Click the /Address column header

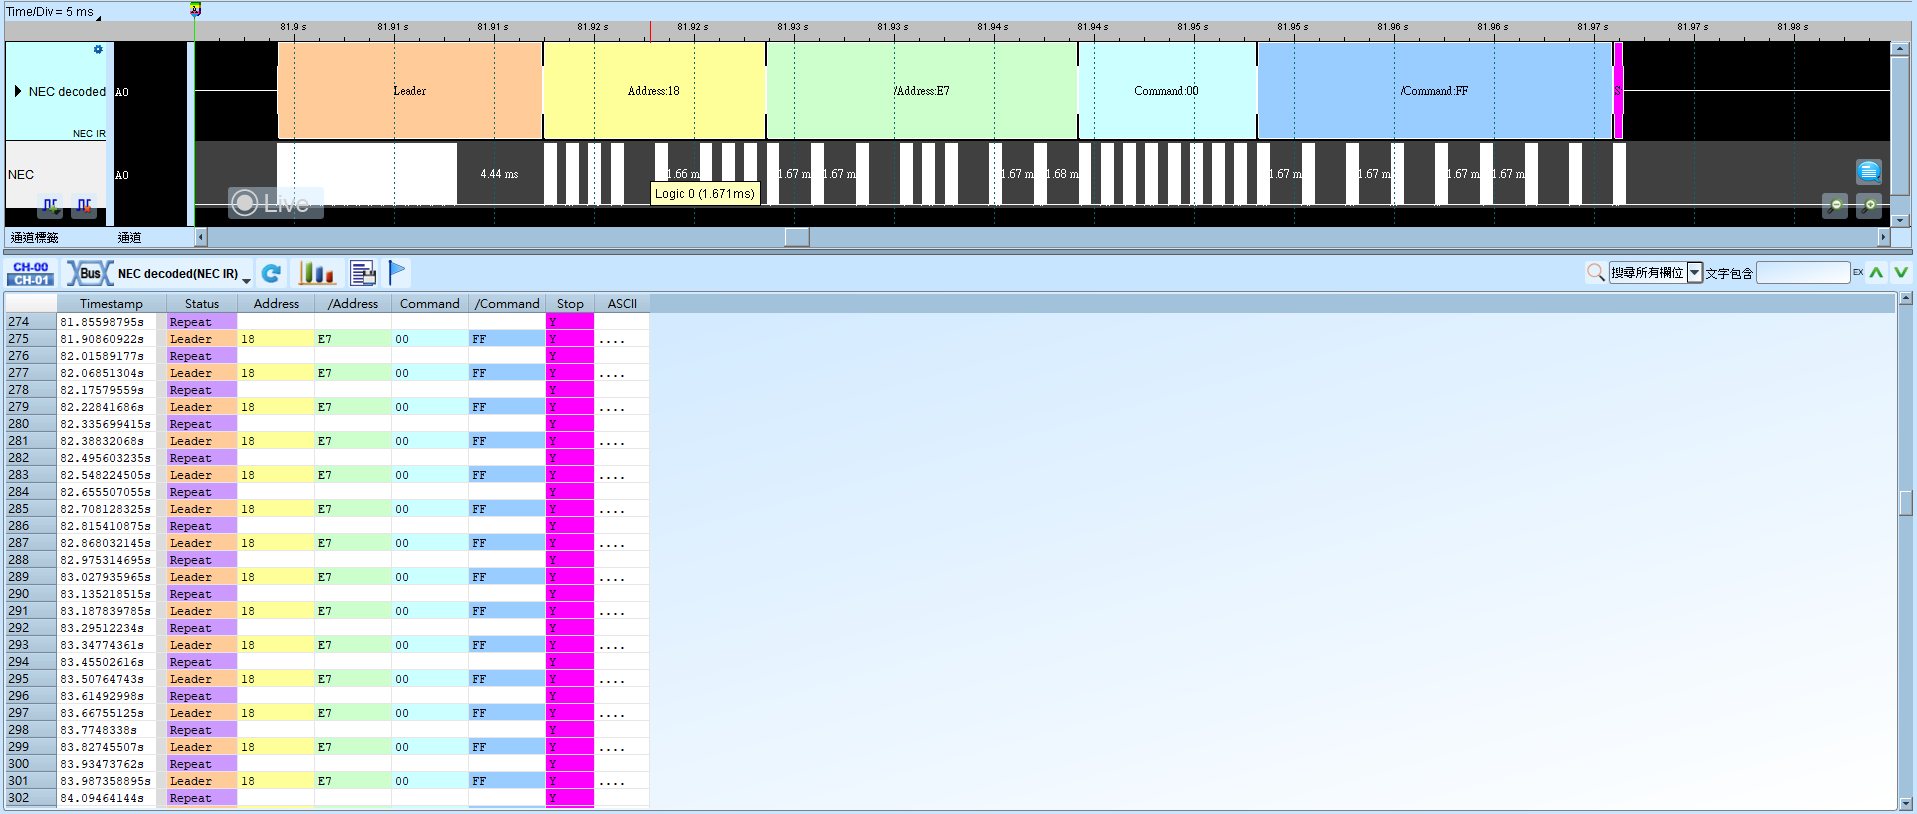coord(353,304)
